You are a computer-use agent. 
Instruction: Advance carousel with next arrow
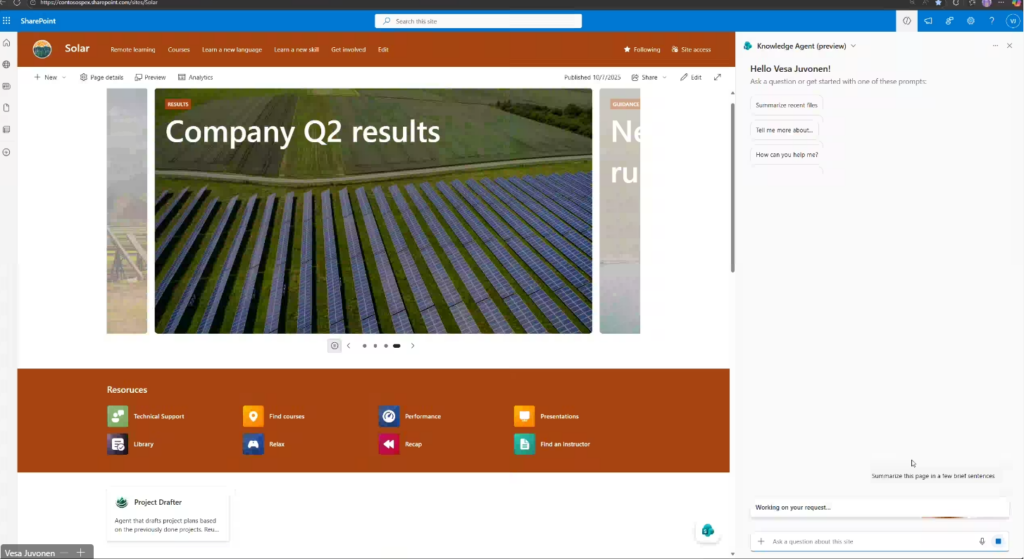pyautogui.click(x=413, y=346)
